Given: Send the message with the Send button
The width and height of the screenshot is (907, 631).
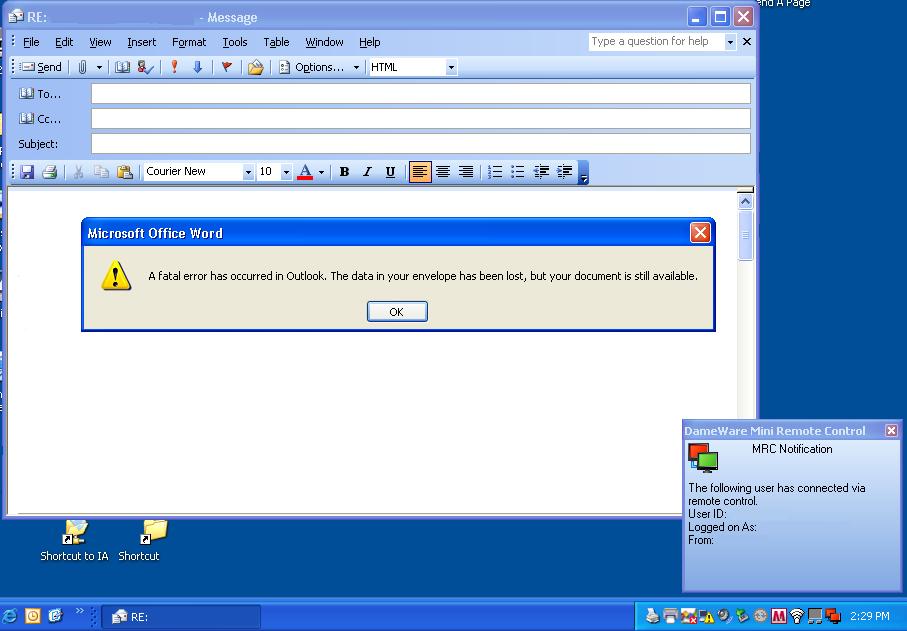Looking at the screenshot, I should tap(40, 67).
